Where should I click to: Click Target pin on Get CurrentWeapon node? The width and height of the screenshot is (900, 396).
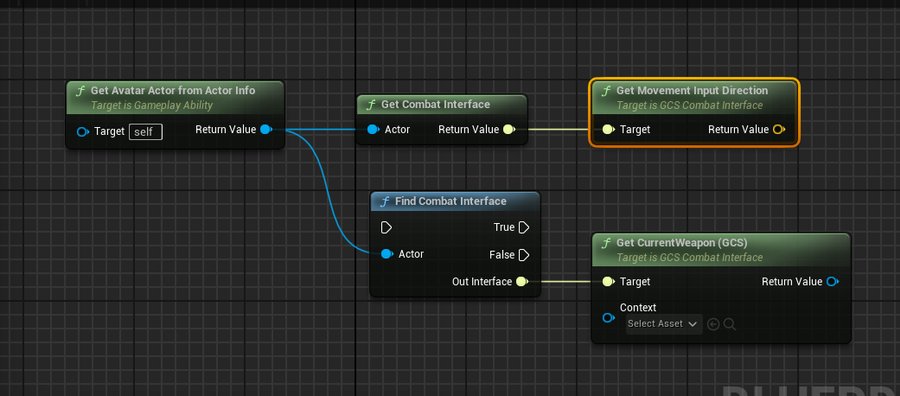[x=608, y=282]
